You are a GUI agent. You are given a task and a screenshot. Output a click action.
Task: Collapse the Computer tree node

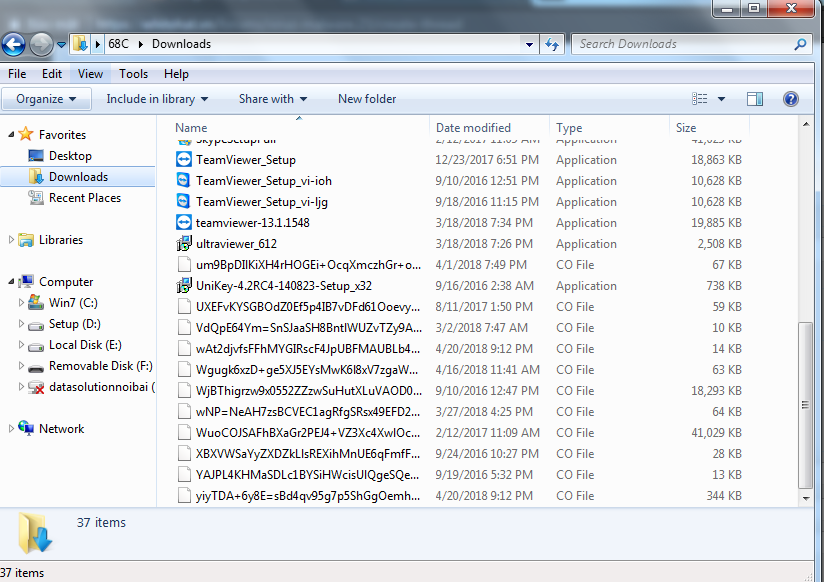11,282
